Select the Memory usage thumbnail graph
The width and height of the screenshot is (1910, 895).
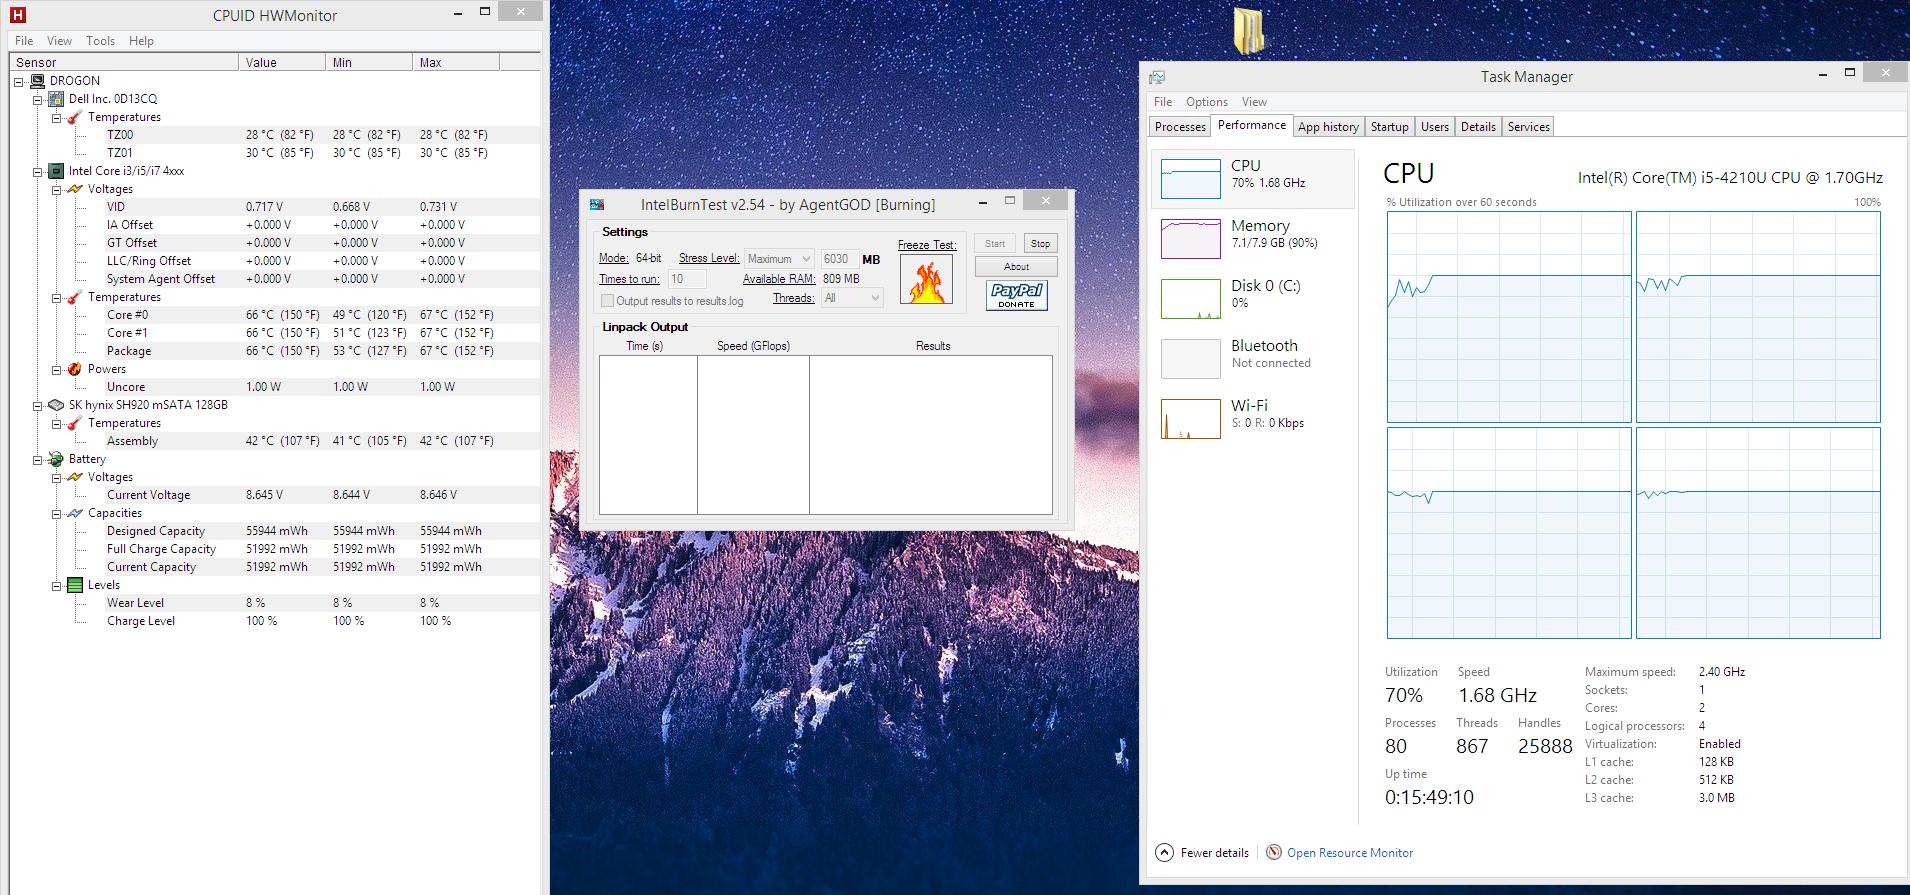1190,239
